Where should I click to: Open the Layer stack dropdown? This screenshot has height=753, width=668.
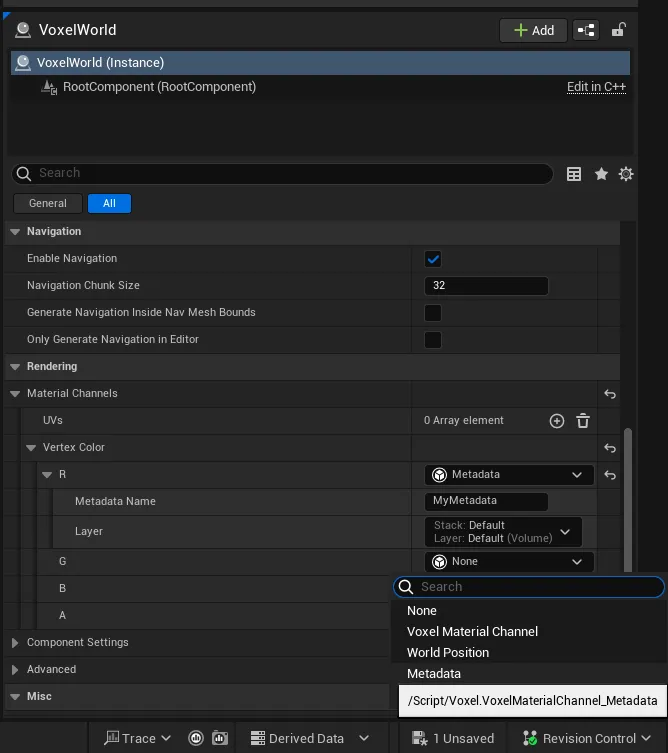coord(503,531)
